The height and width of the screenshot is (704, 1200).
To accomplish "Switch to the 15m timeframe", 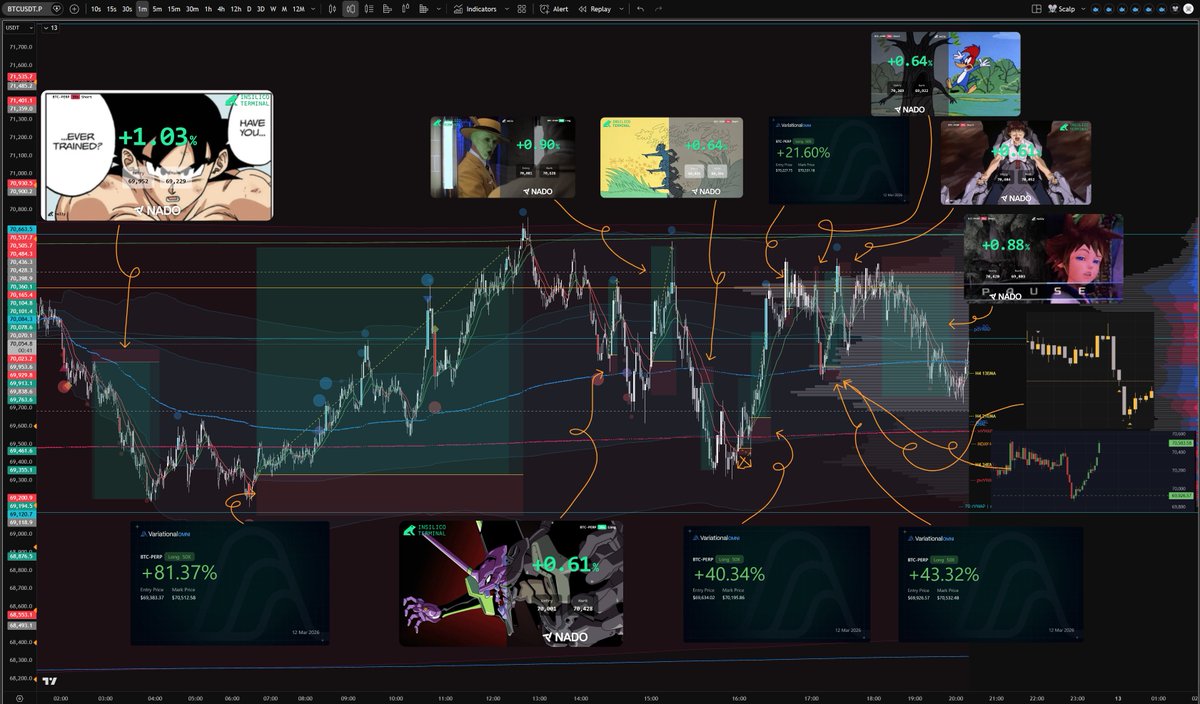I will coord(174,9).
